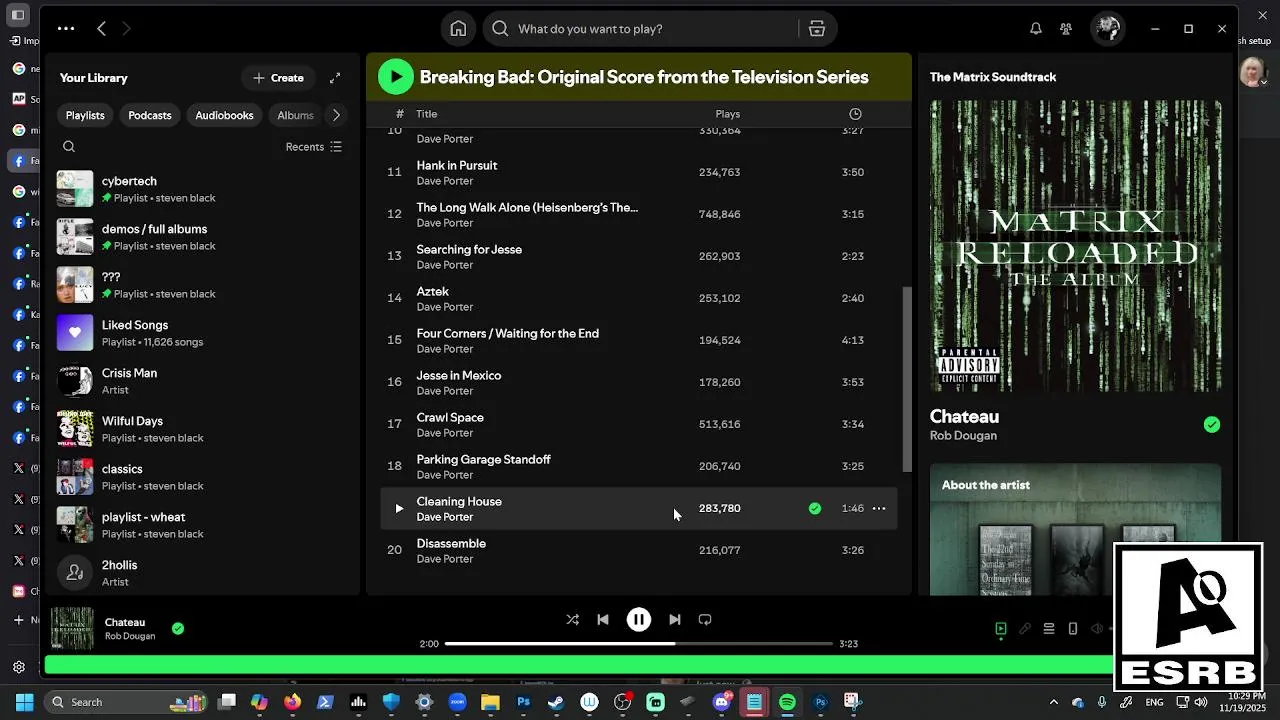Viewport: 1280px width, 720px height.
Task: Open the play Queue icon
Action: point(1049,629)
